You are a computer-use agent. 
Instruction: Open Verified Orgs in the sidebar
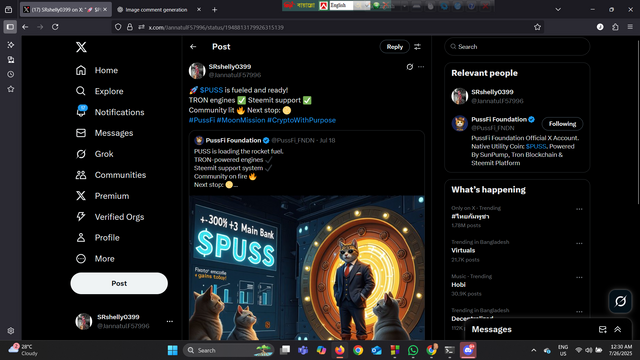[x=109, y=217]
